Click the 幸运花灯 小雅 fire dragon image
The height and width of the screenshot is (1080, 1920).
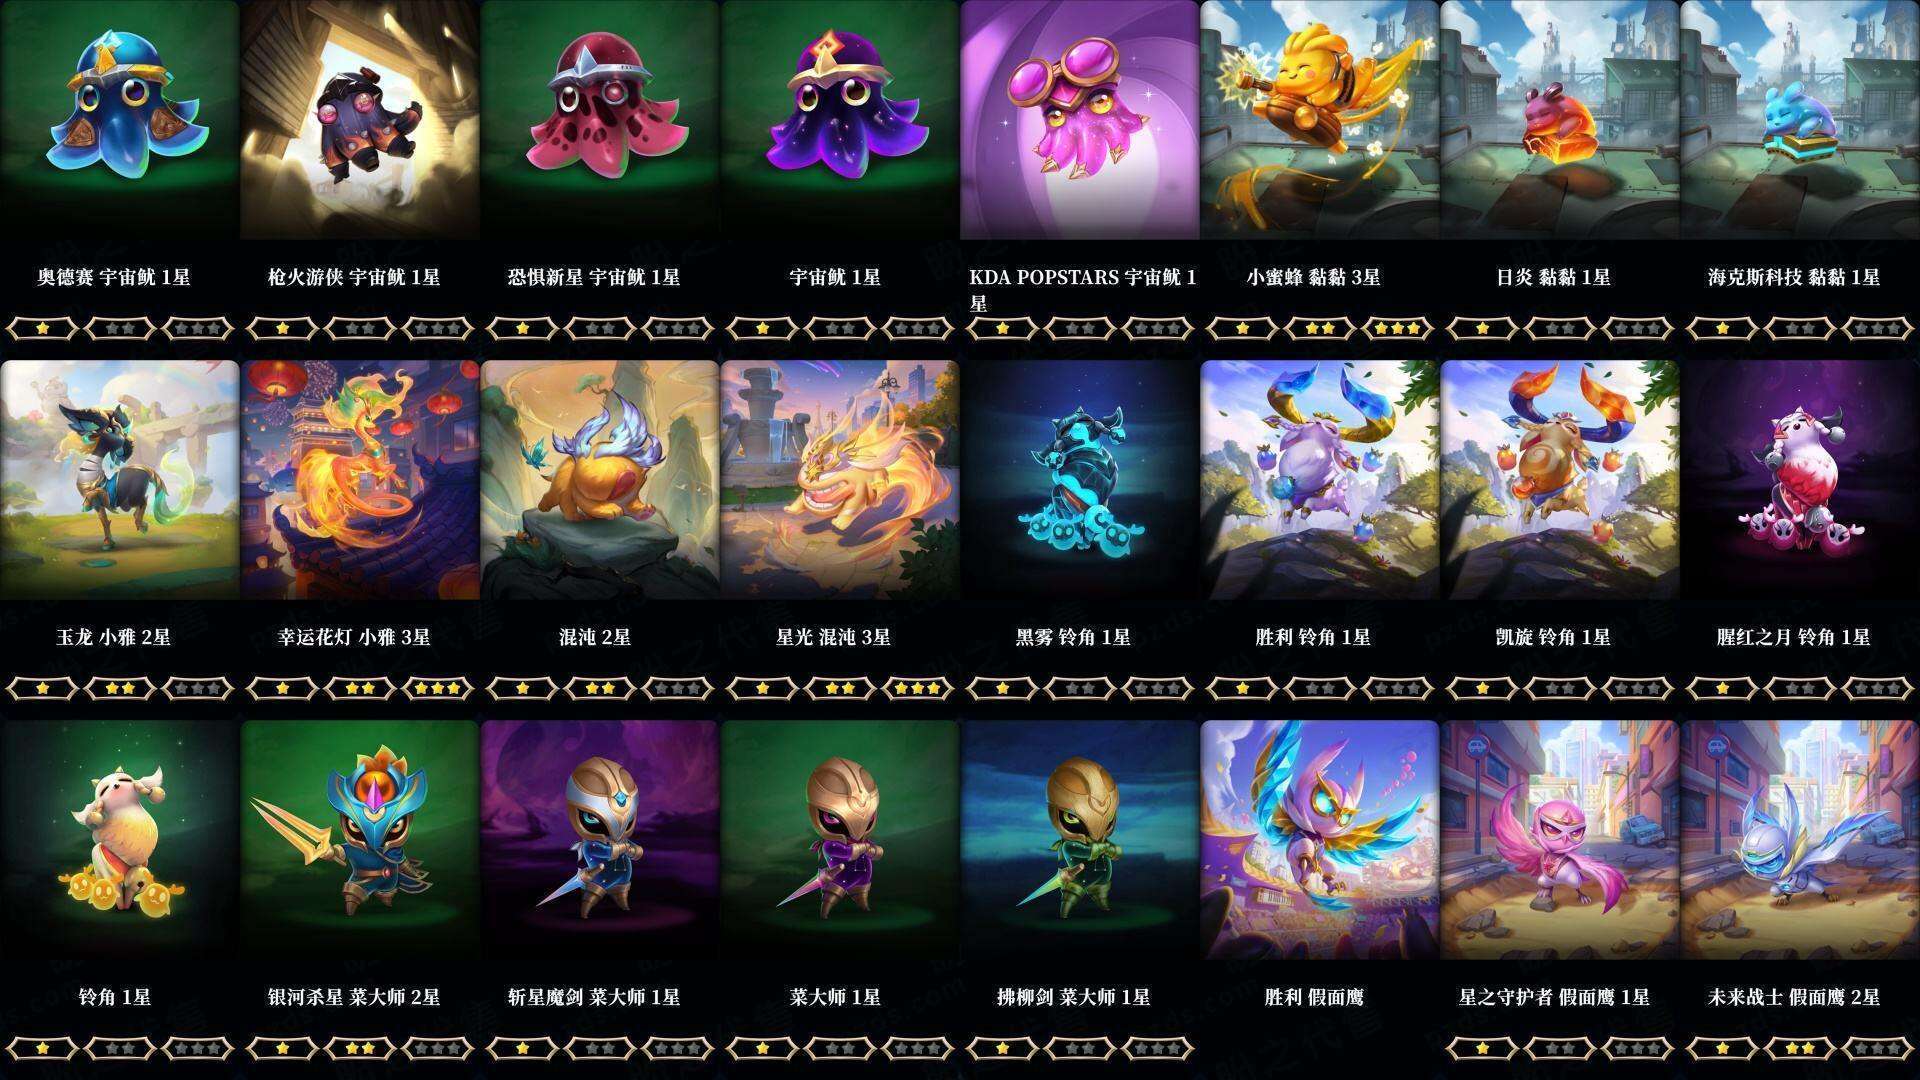pyautogui.click(x=359, y=480)
